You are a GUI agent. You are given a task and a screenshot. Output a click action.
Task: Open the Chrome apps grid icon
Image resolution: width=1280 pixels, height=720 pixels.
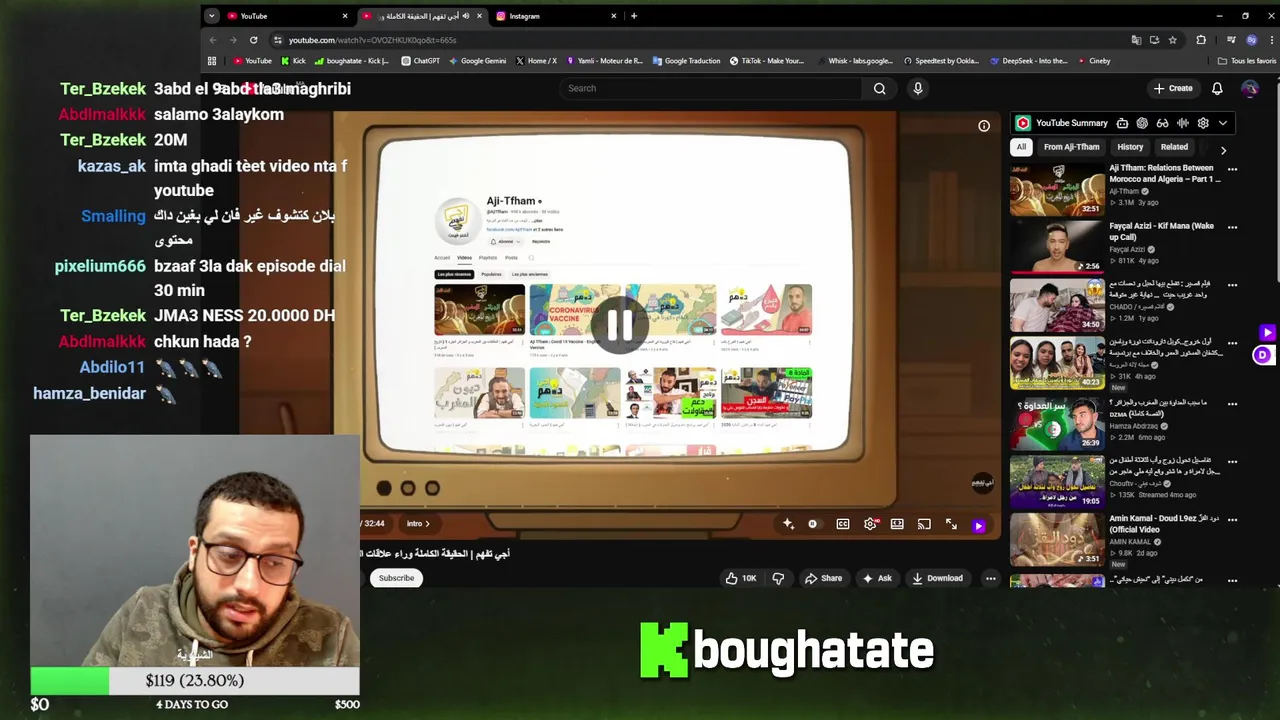click(211, 61)
